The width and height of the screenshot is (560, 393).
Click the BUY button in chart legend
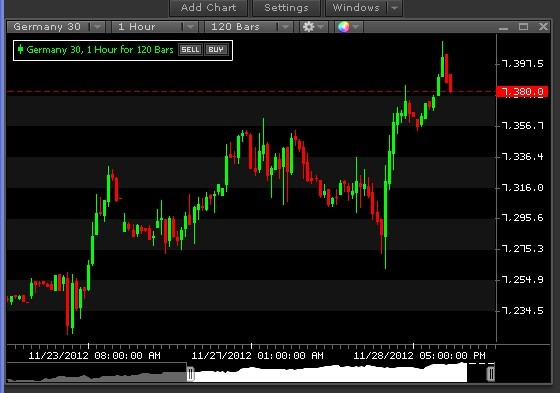(216, 50)
